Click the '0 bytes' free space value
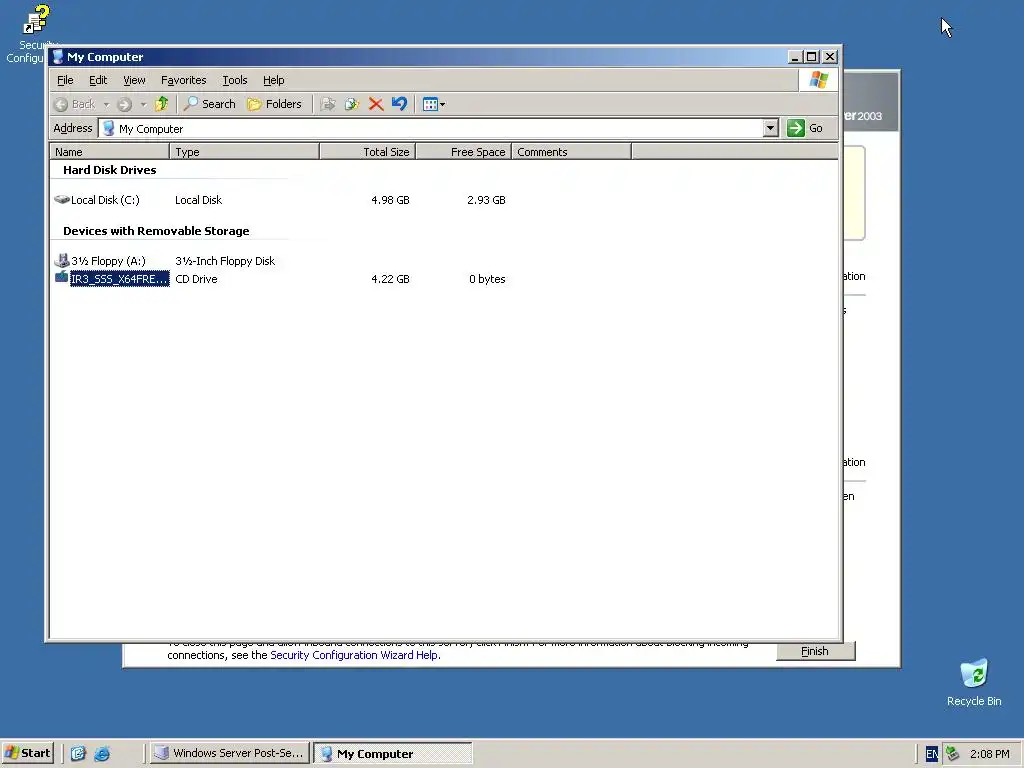 [487, 279]
